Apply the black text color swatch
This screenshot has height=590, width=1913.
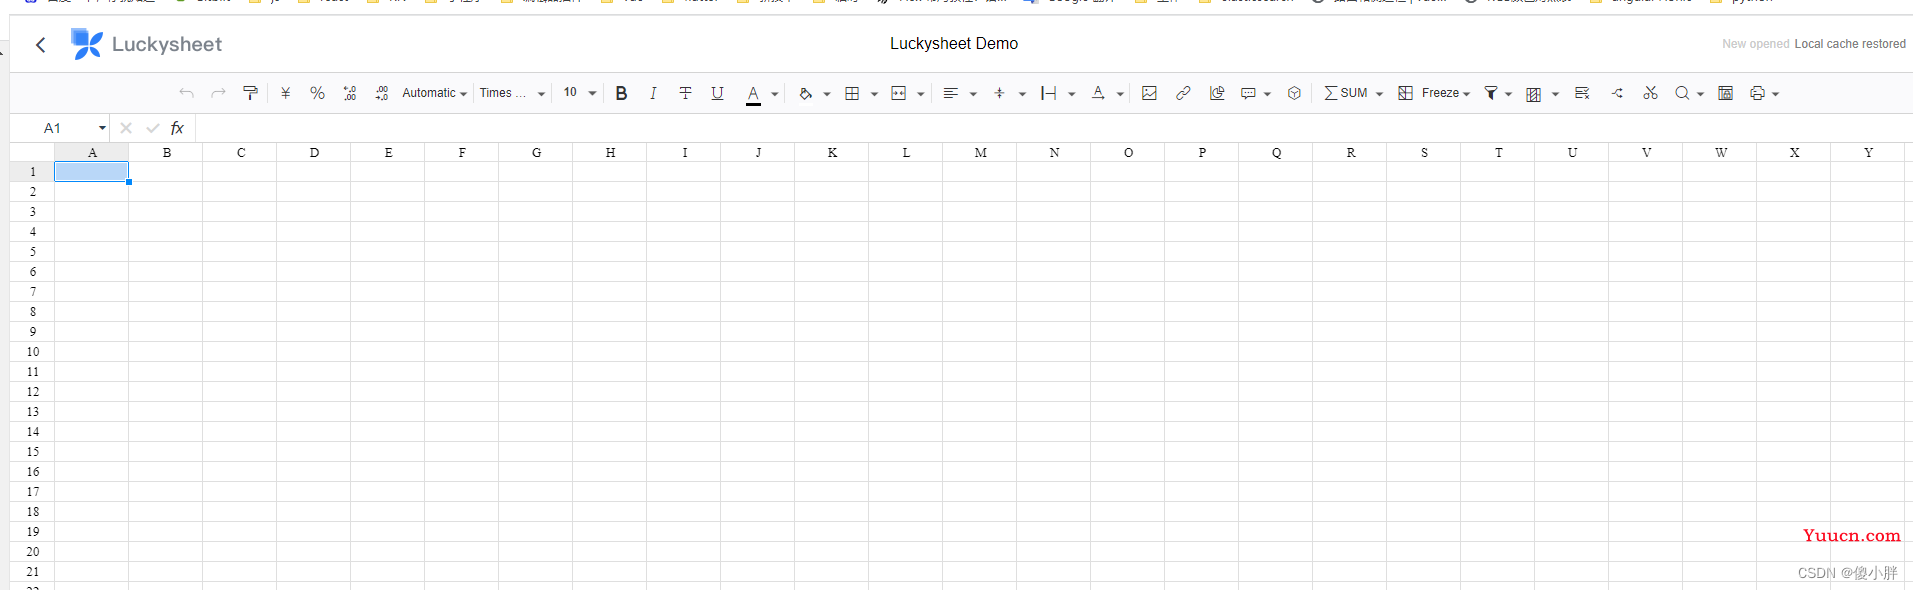pos(753,93)
